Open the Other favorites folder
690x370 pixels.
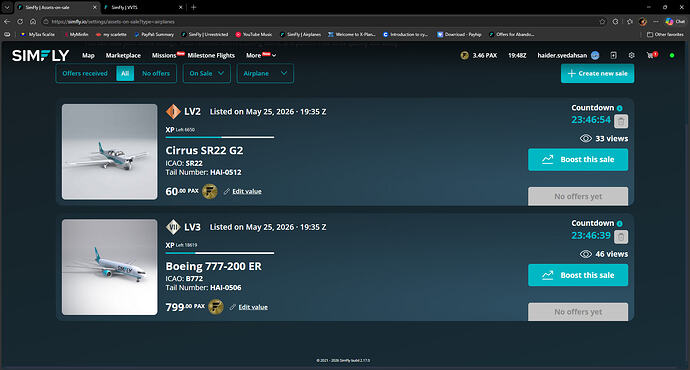point(665,34)
